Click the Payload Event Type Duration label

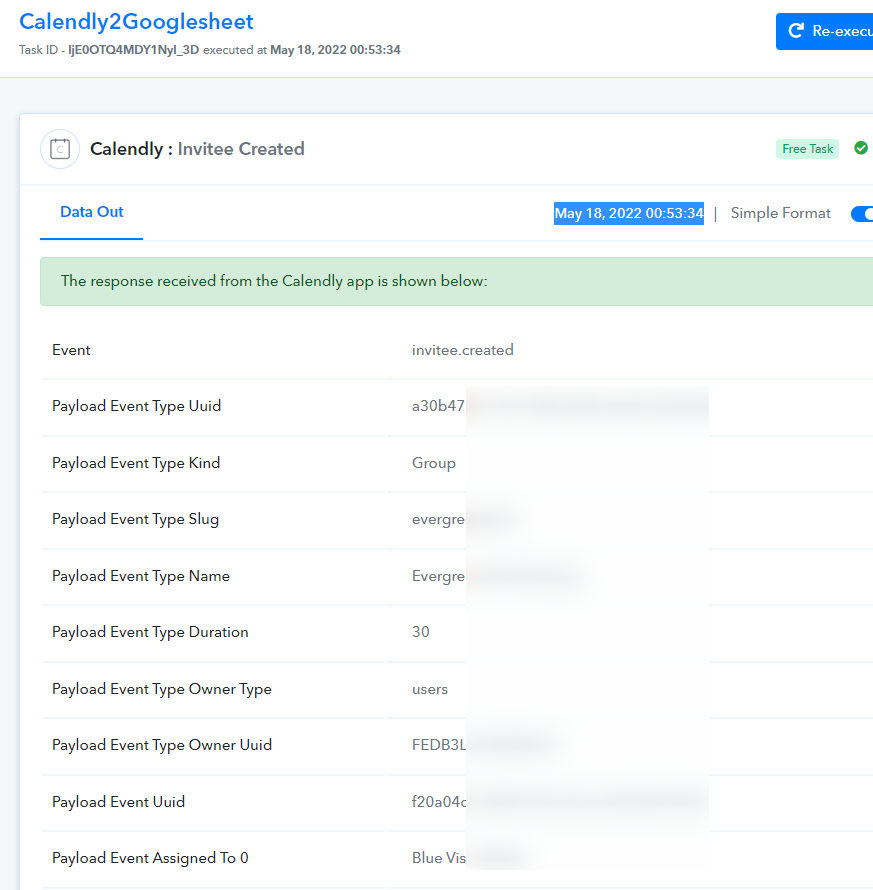coord(150,632)
